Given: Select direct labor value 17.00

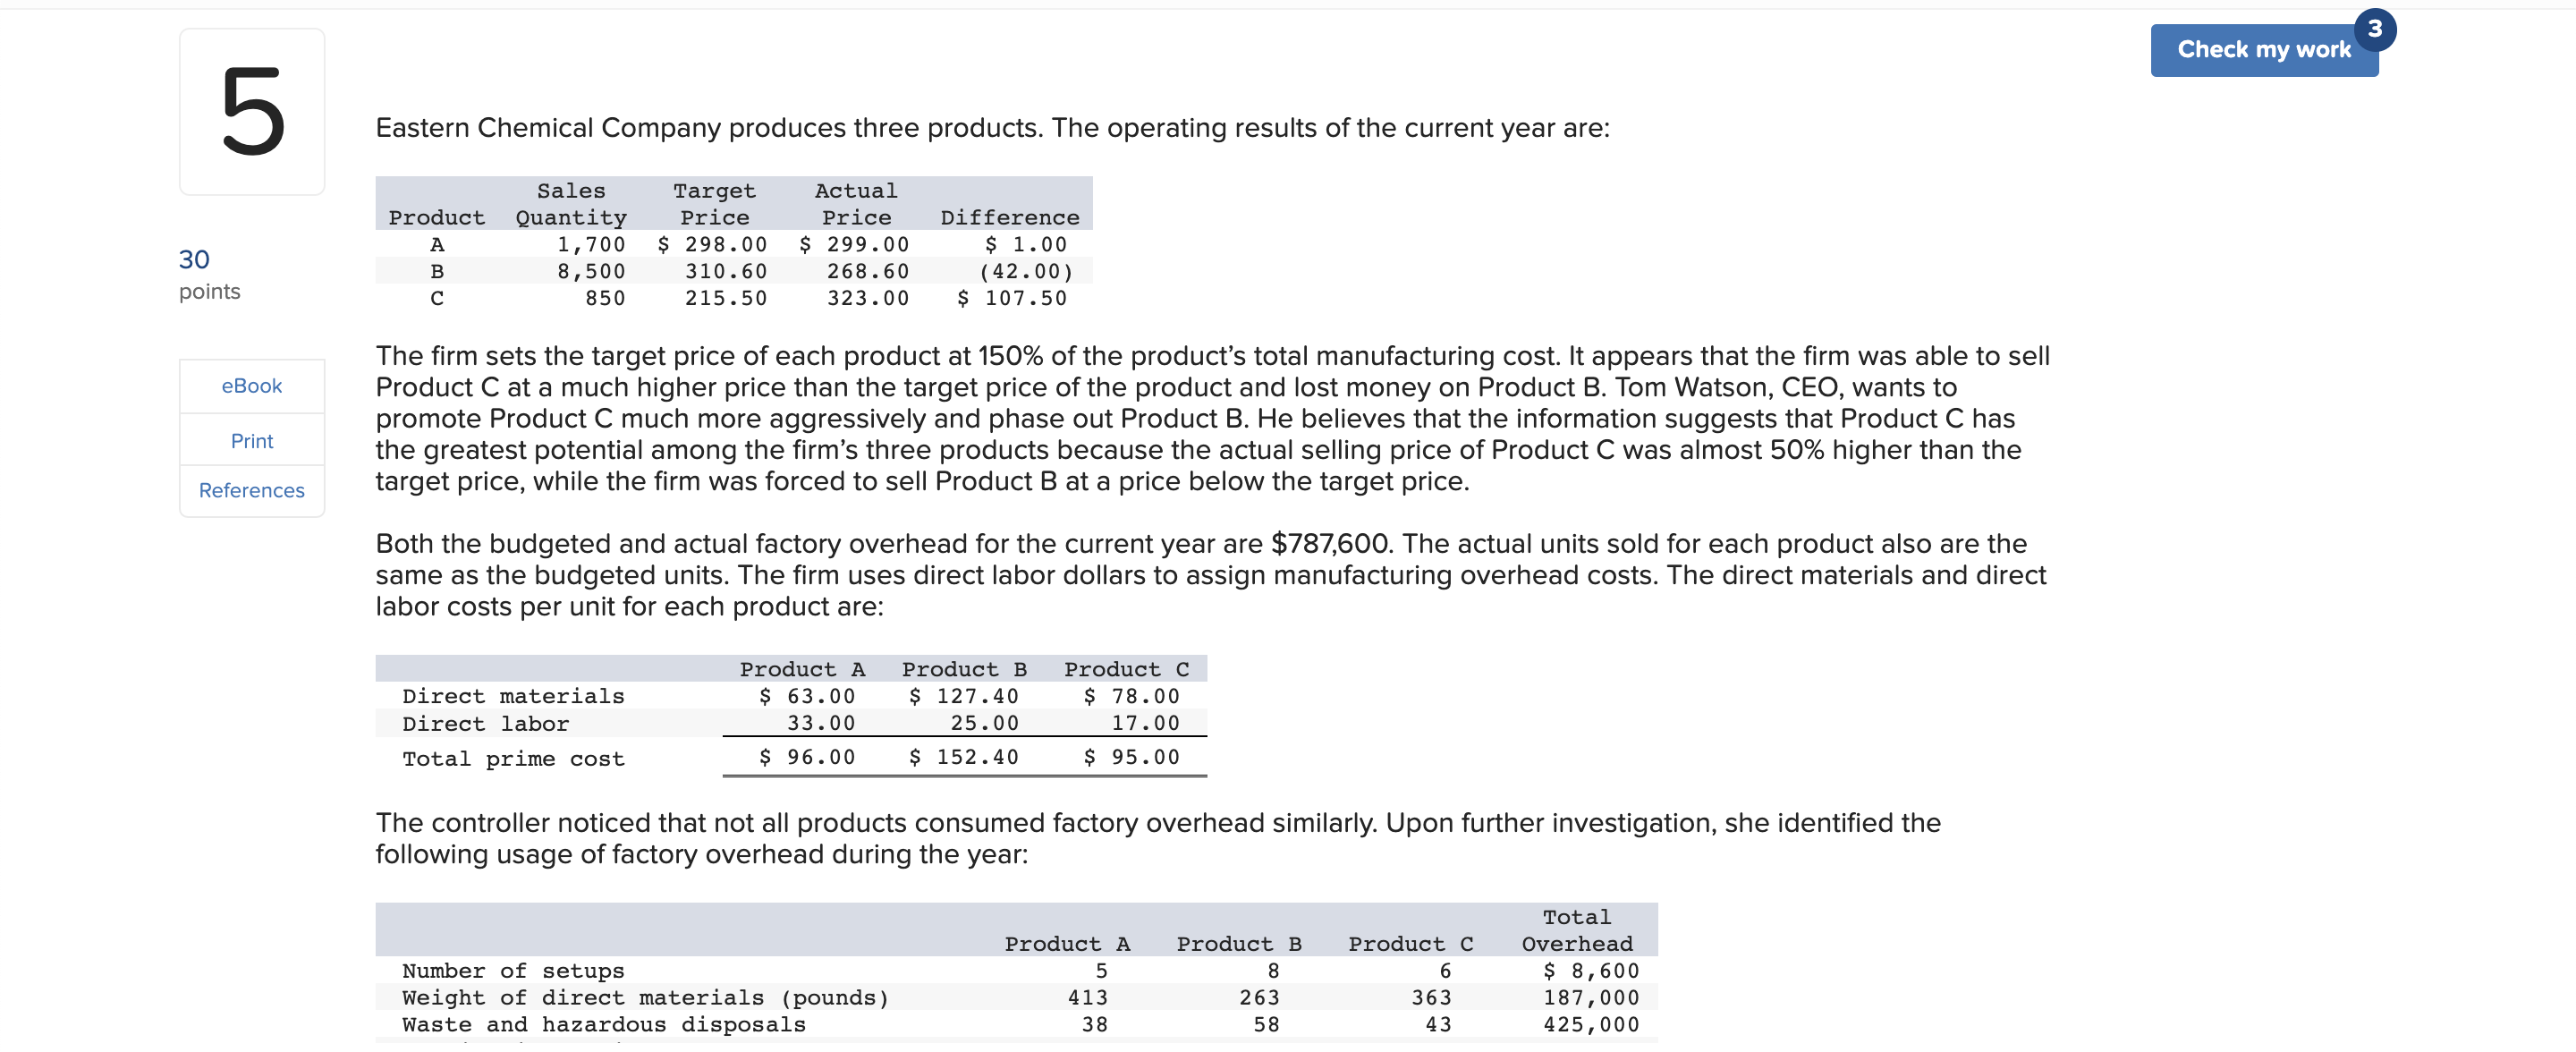Looking at the screenshot, I should tap(1146, 724).
